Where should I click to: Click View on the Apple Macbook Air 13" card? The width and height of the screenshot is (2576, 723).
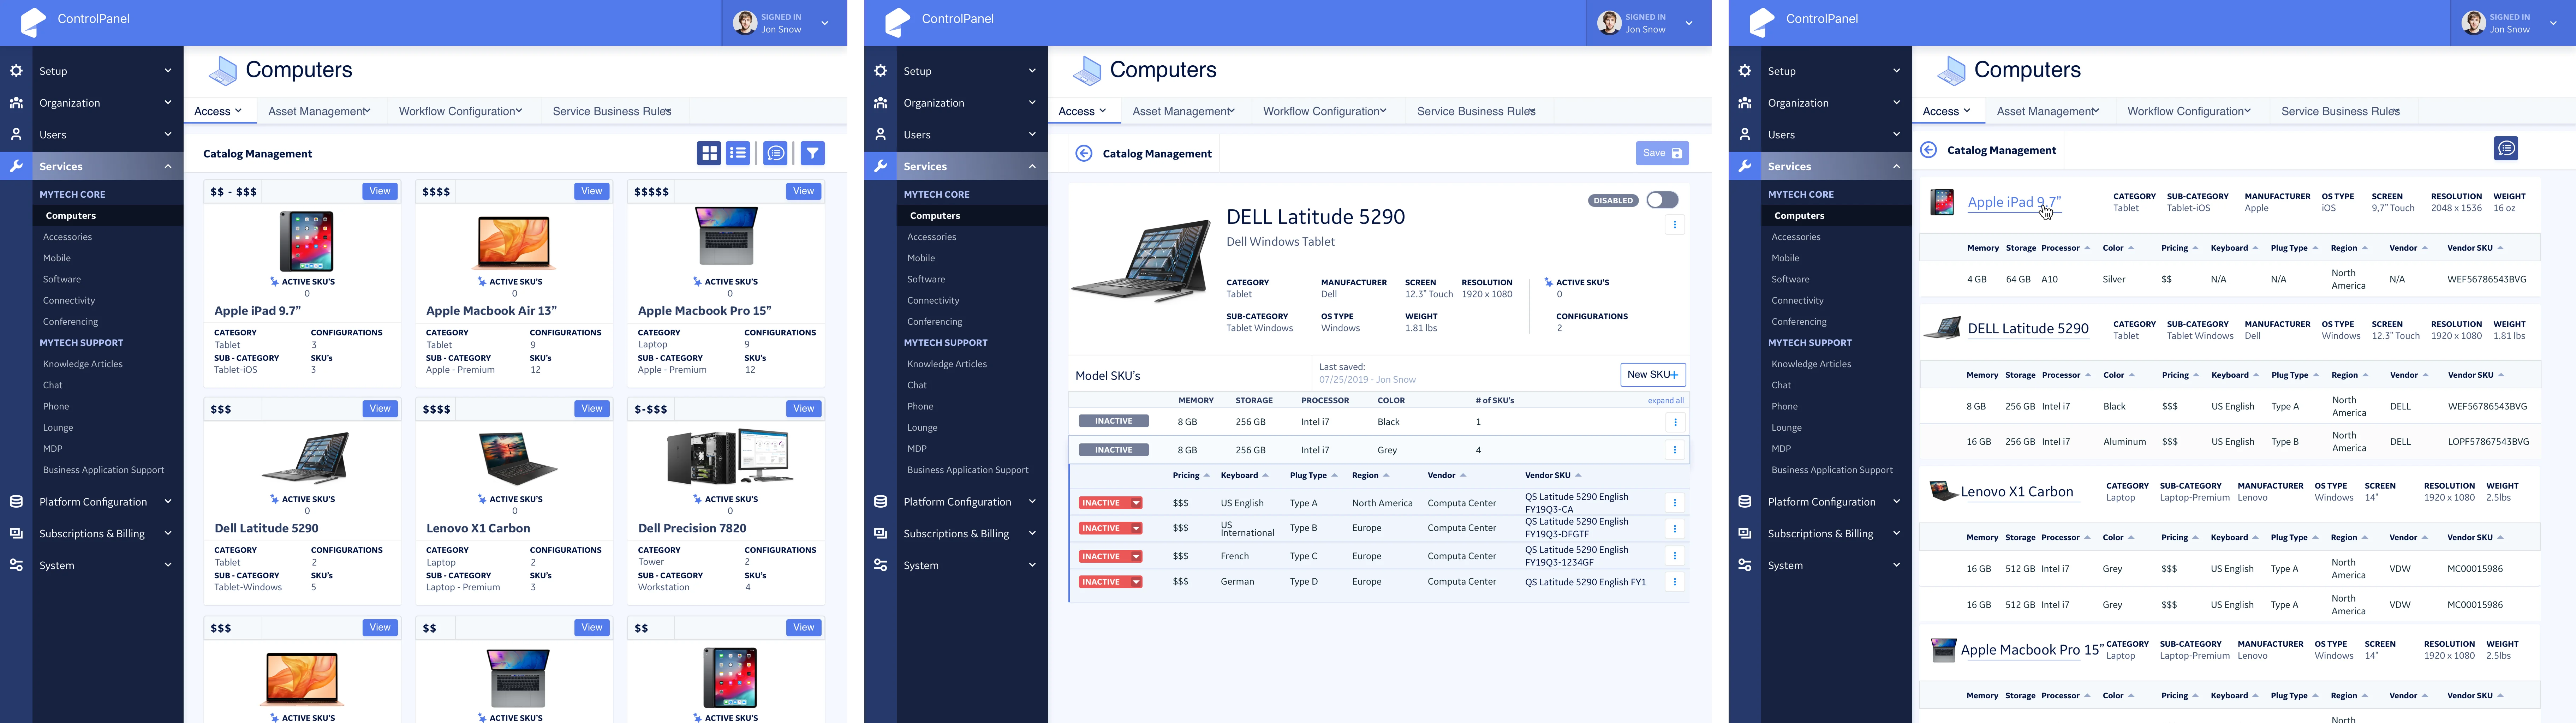point(592,191)
